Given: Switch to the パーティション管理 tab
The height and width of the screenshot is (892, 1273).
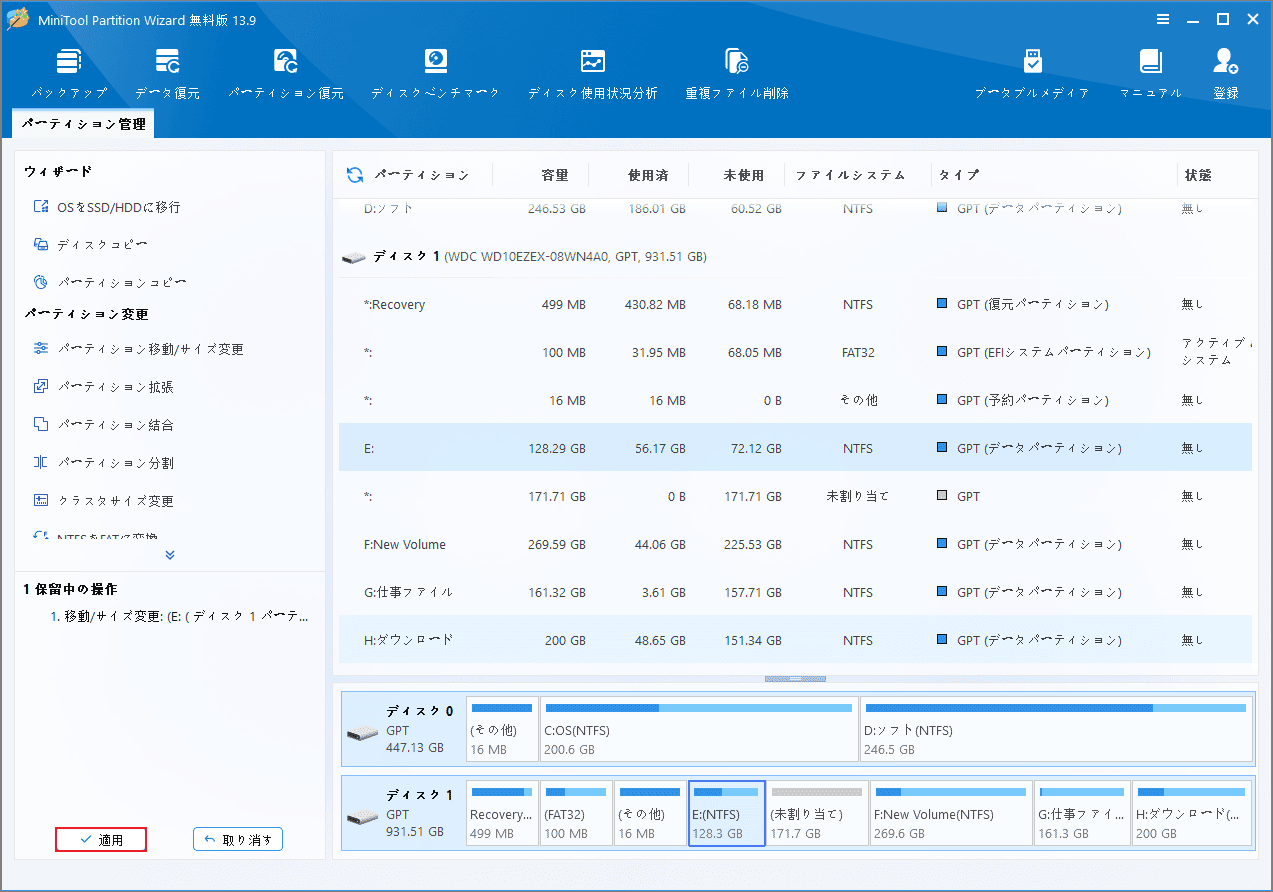Looking at the screenshot, I should click(83, 124).
